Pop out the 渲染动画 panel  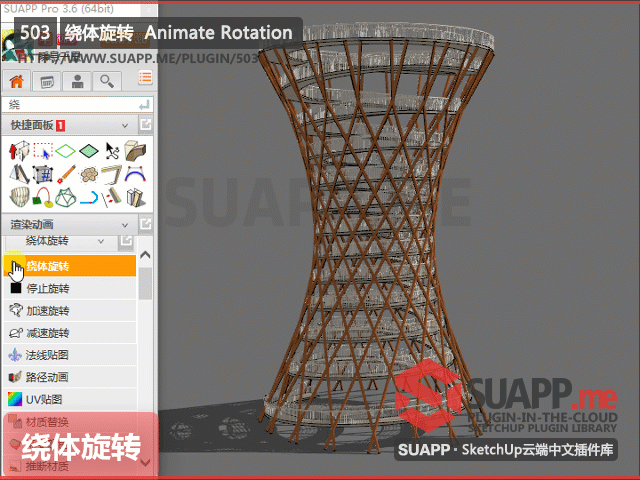(x=145, y=224)
